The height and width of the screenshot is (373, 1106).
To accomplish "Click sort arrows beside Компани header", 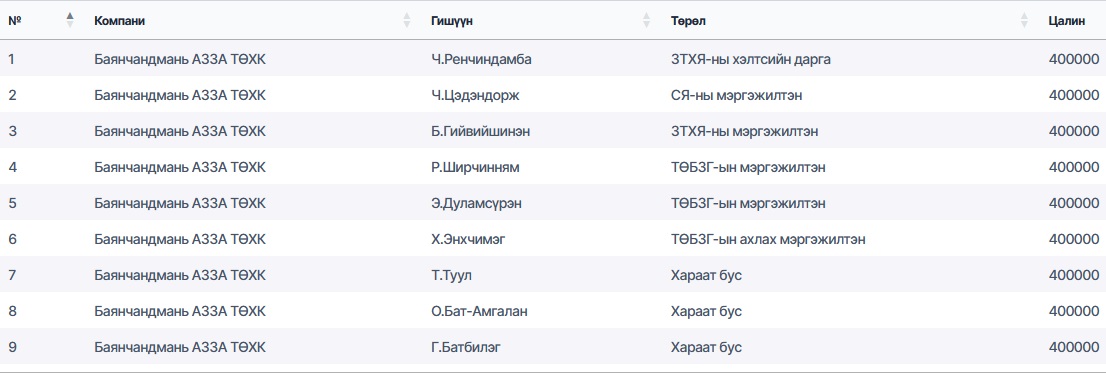I will click(x=407, y=20).
